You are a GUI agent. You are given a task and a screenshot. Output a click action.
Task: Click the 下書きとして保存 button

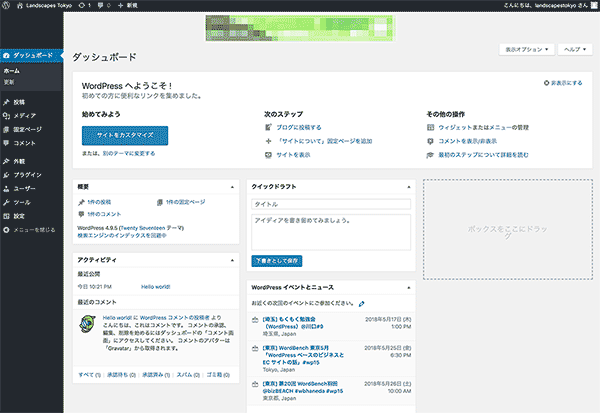click(x=277, y=261)
